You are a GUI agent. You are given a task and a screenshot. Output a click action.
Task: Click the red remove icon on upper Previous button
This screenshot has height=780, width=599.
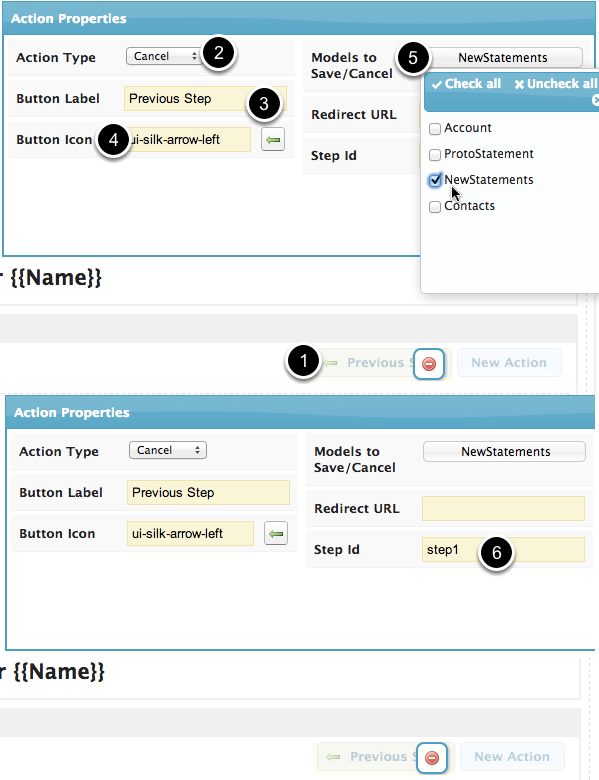click(x=429, y=364)
